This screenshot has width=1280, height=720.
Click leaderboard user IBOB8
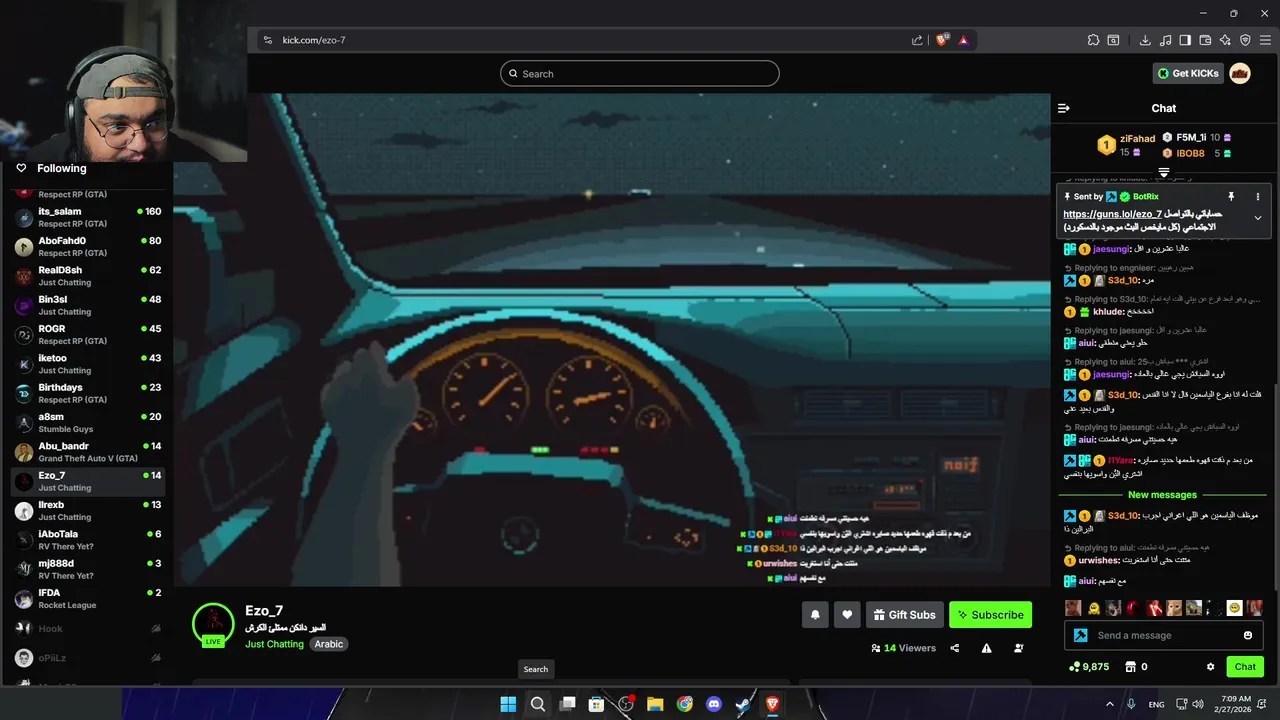pyautogui.click(x=1190, y=153)
